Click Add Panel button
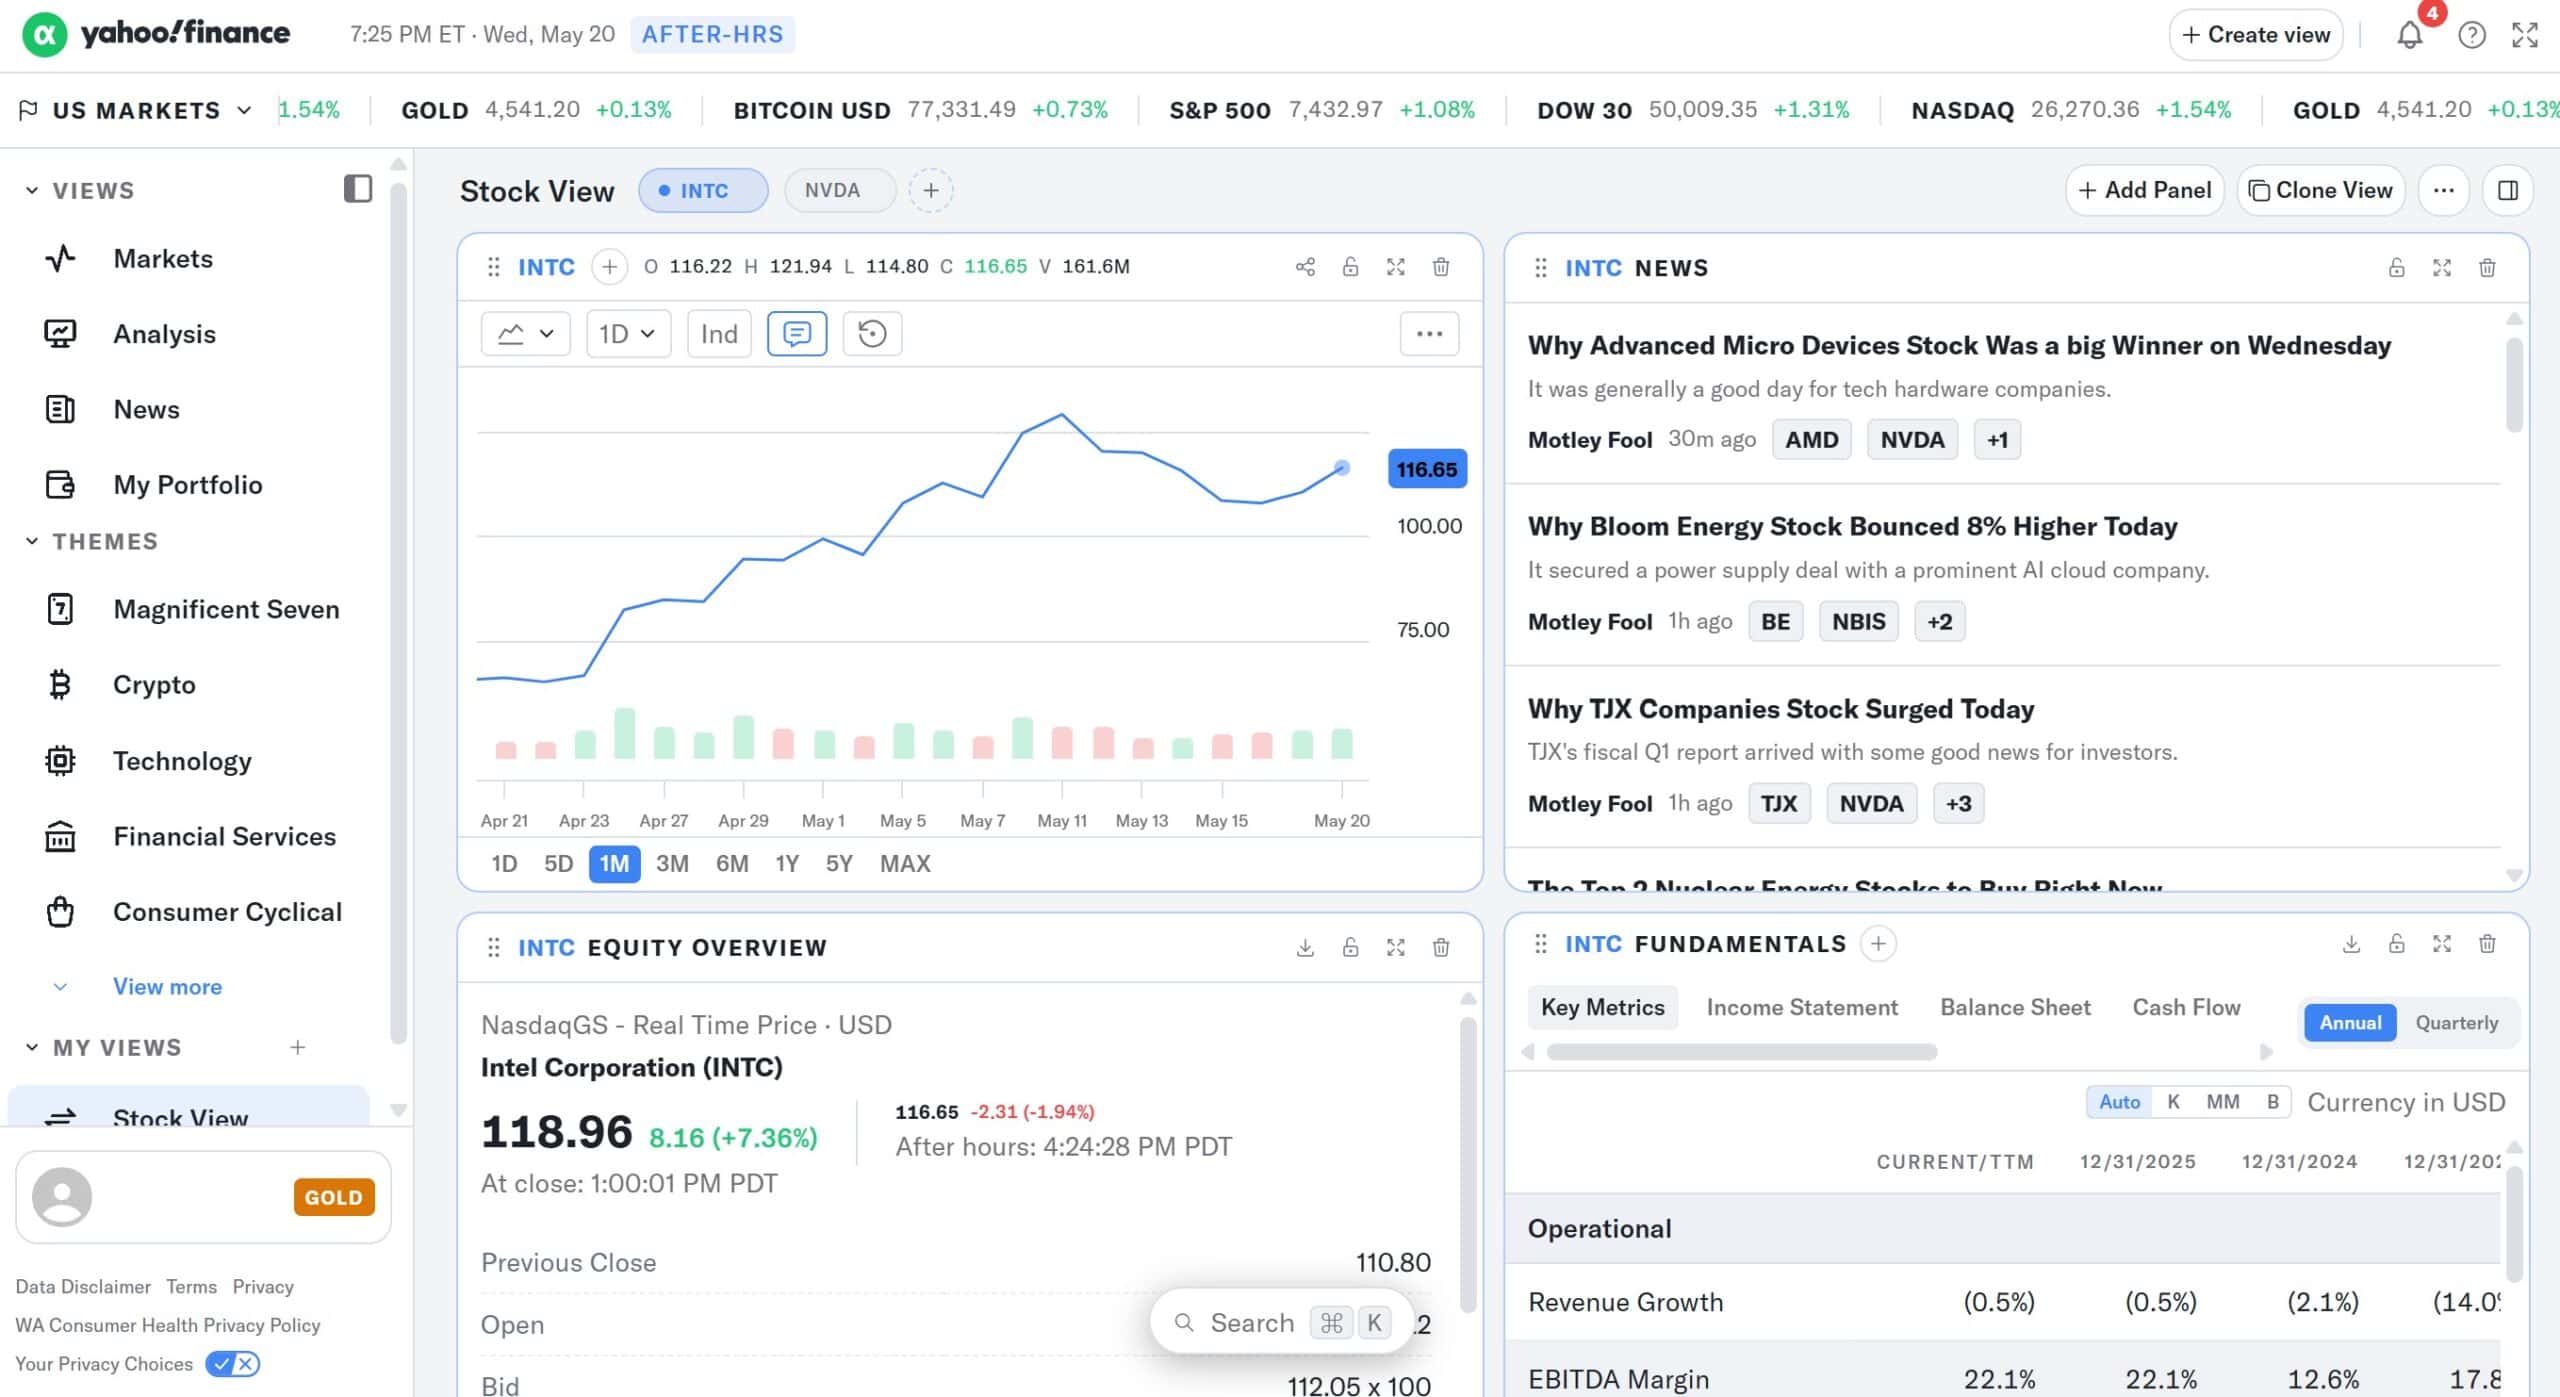Image resolution: width=2560 pixels, height=1397 pixels. (x=2144, y=190)
